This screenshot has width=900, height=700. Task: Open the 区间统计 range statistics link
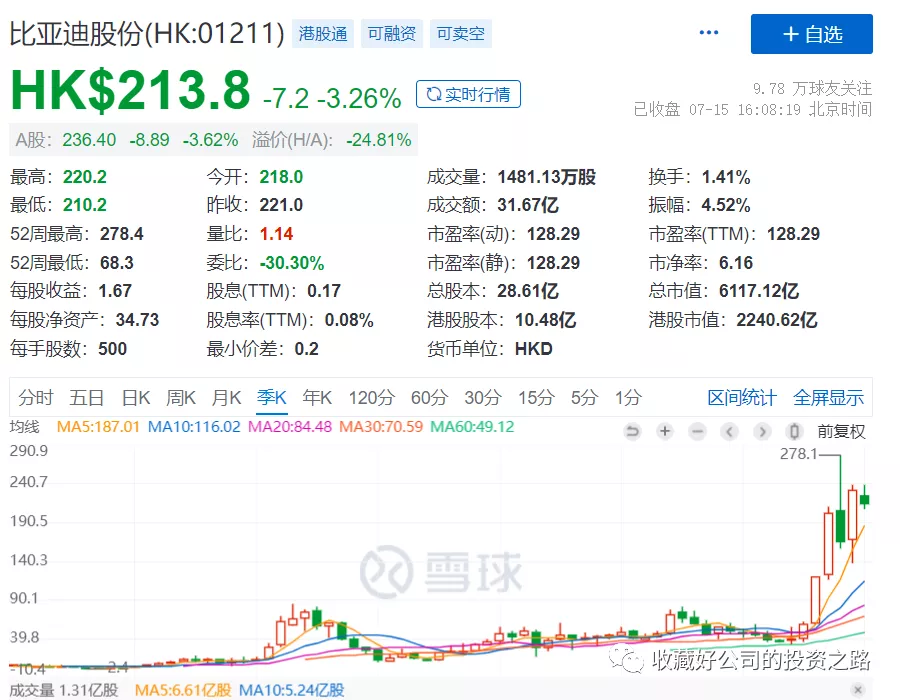coord(742,398)
